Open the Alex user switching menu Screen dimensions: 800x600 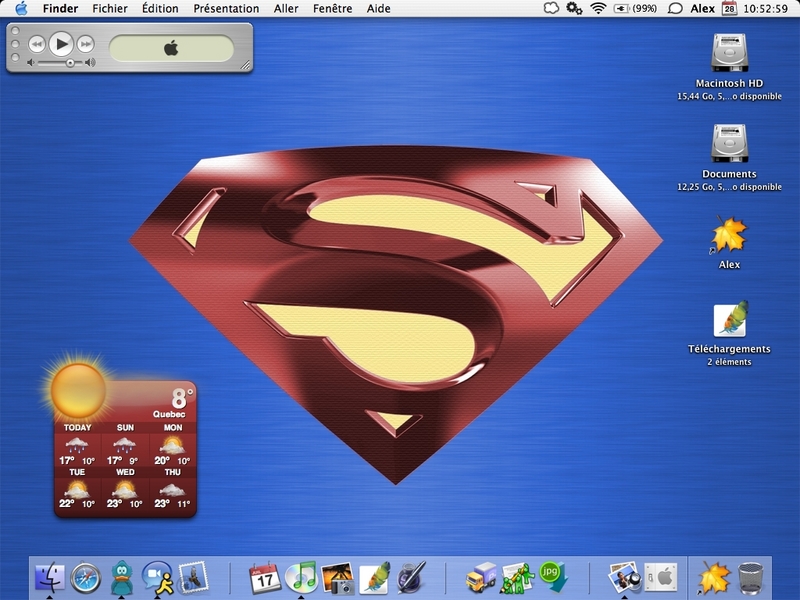tap(703, 8)
